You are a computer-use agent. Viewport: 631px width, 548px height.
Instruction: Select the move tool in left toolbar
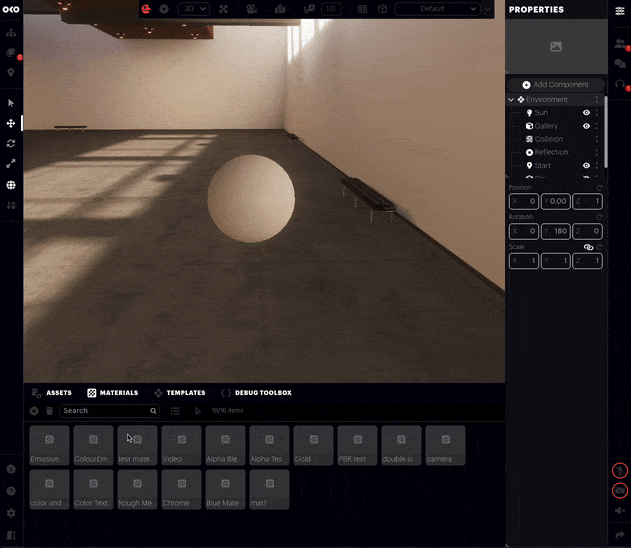coord(11,123)
